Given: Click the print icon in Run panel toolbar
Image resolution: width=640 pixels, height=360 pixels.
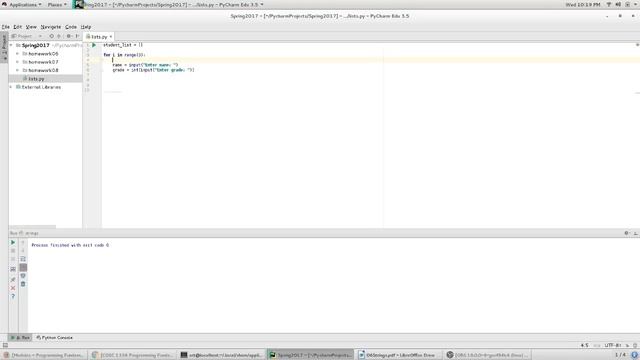Looking at the screenshot, I should click(23, 276).
